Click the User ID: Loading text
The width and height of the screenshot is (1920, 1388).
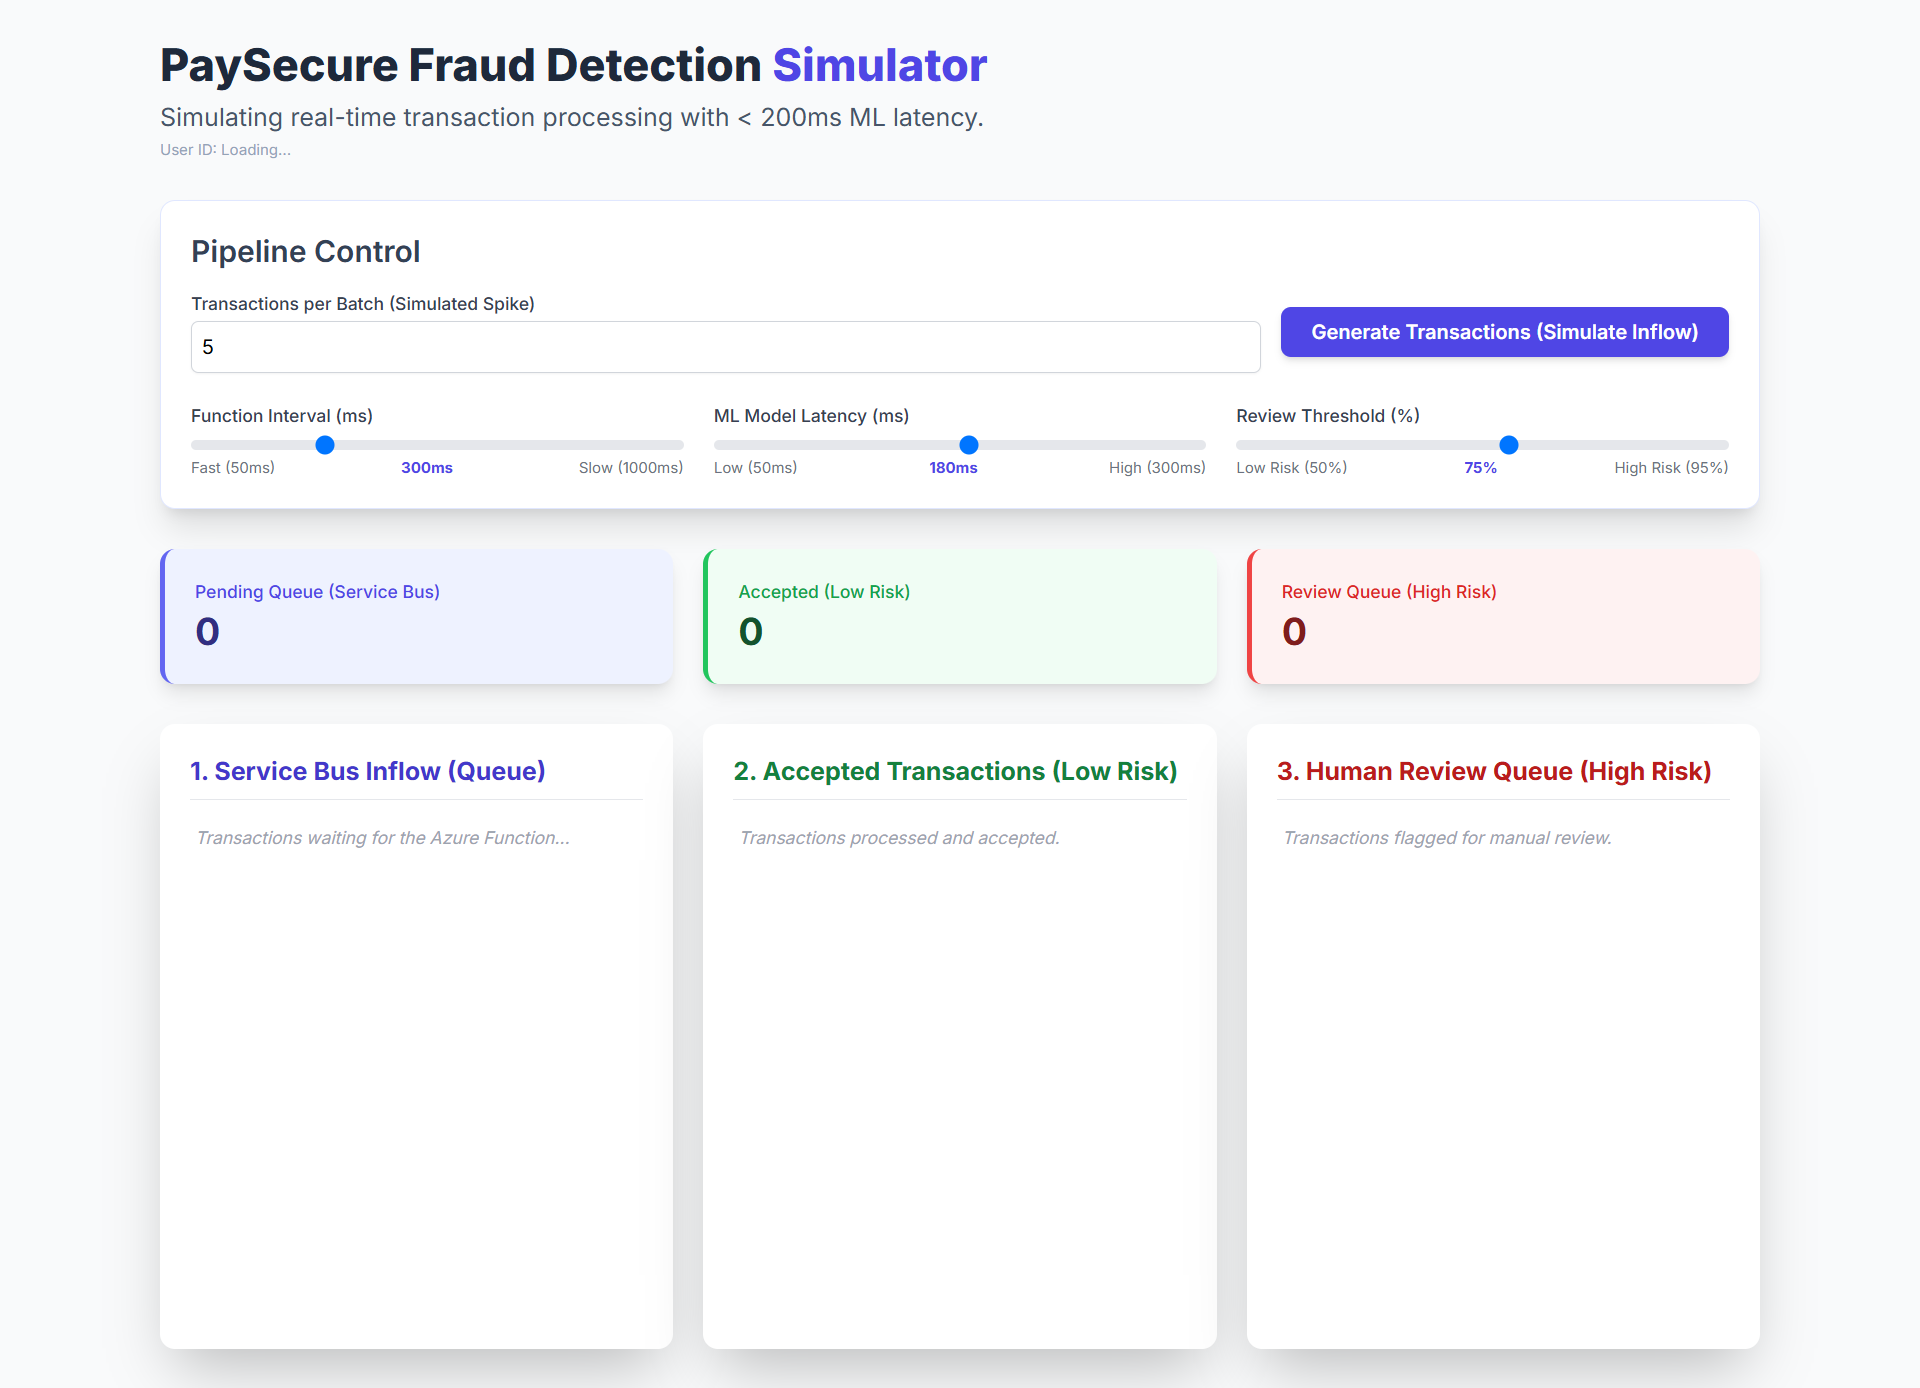[x=226, y=150]
